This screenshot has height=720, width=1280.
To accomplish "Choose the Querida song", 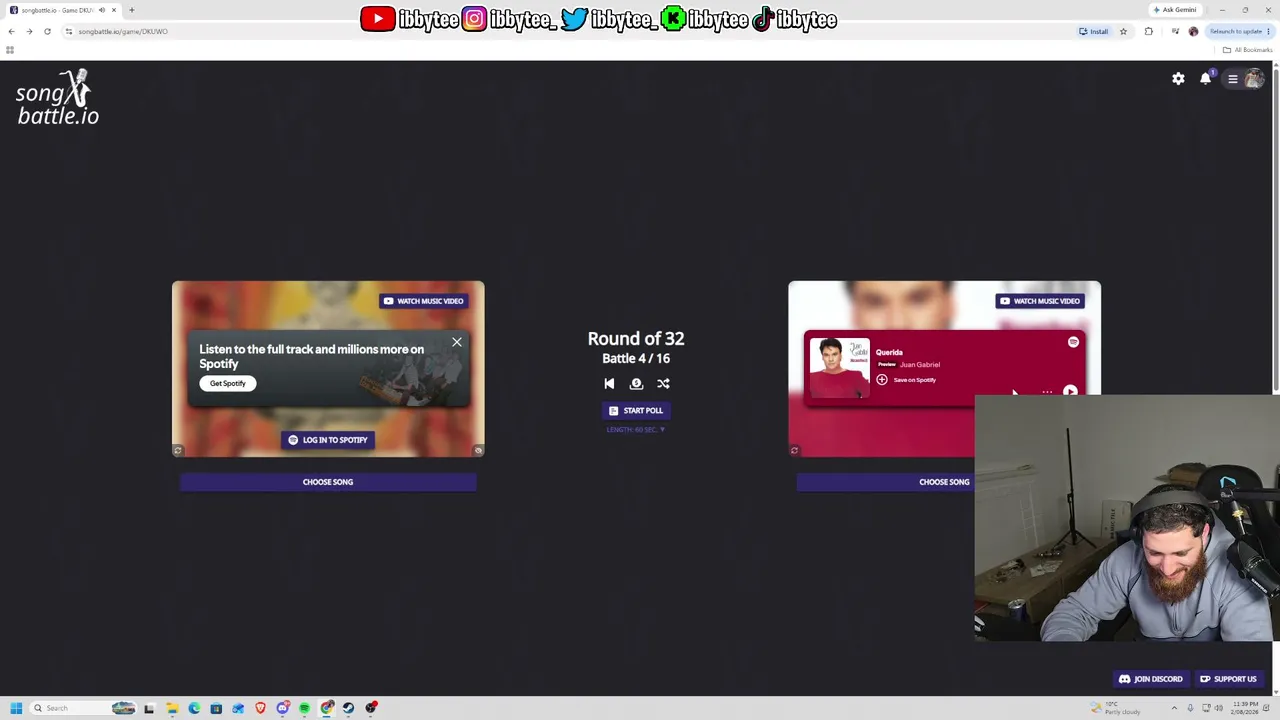I will (x=886, y=482).
